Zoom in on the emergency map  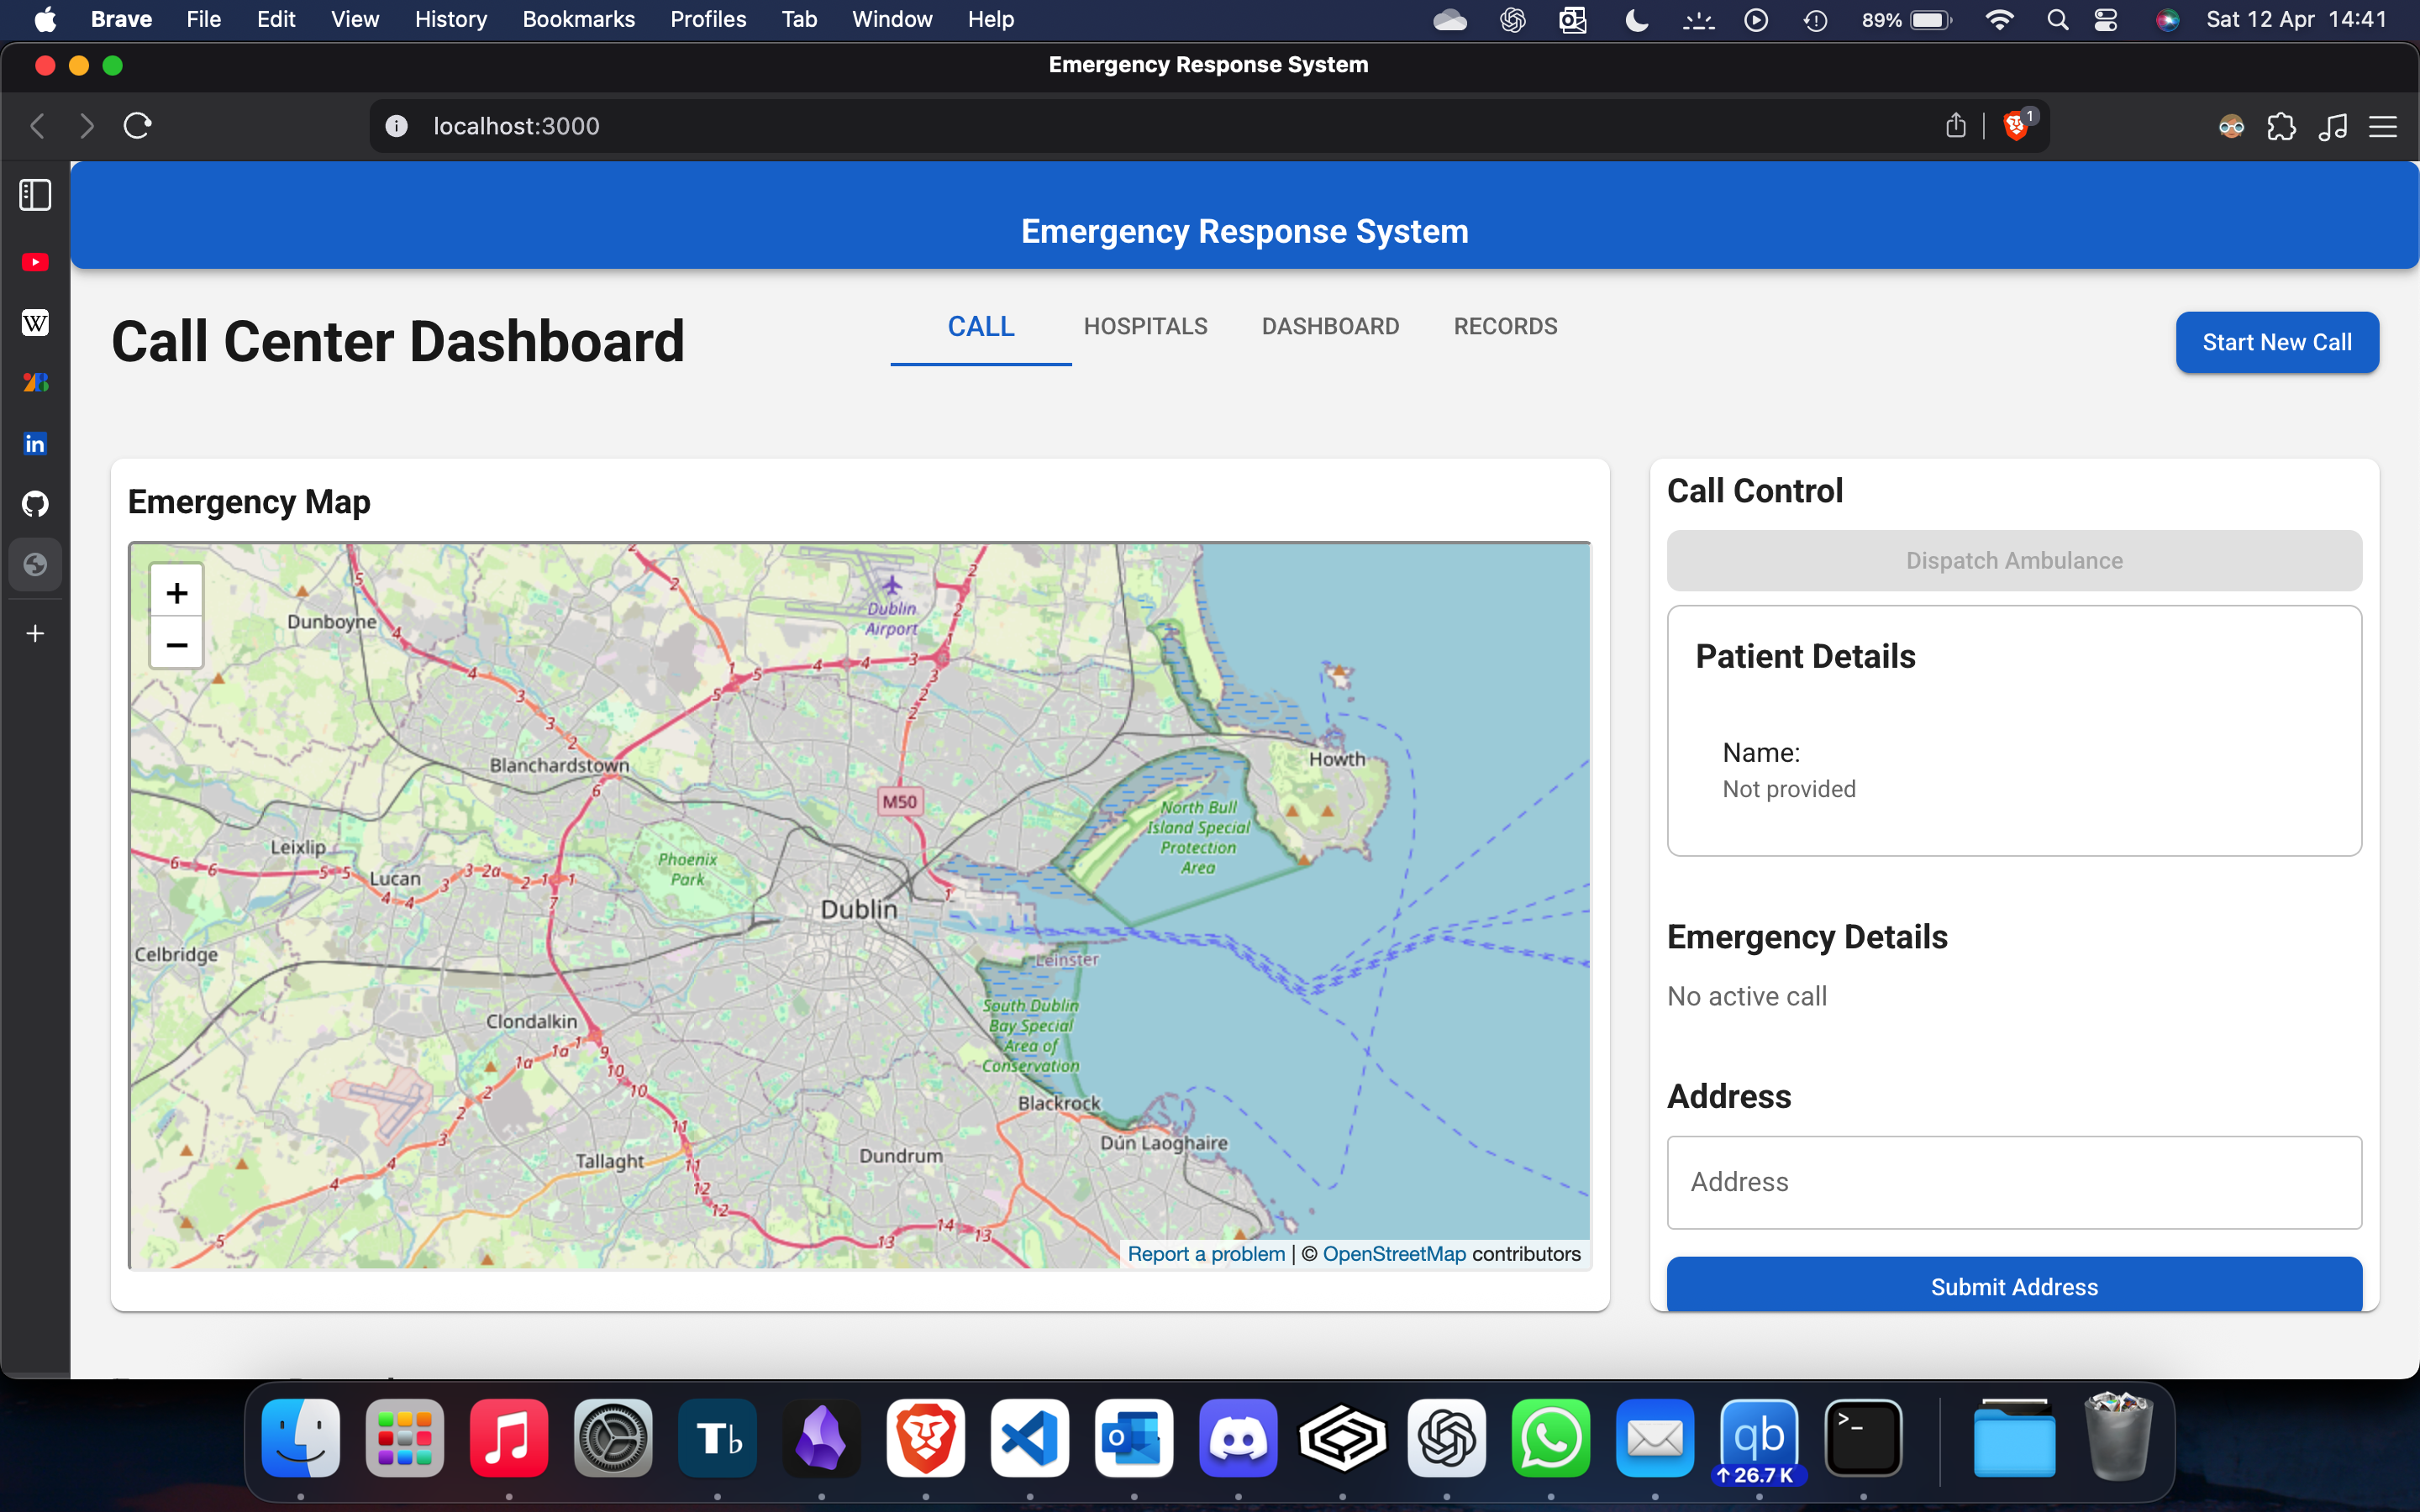tap(176, 593)
